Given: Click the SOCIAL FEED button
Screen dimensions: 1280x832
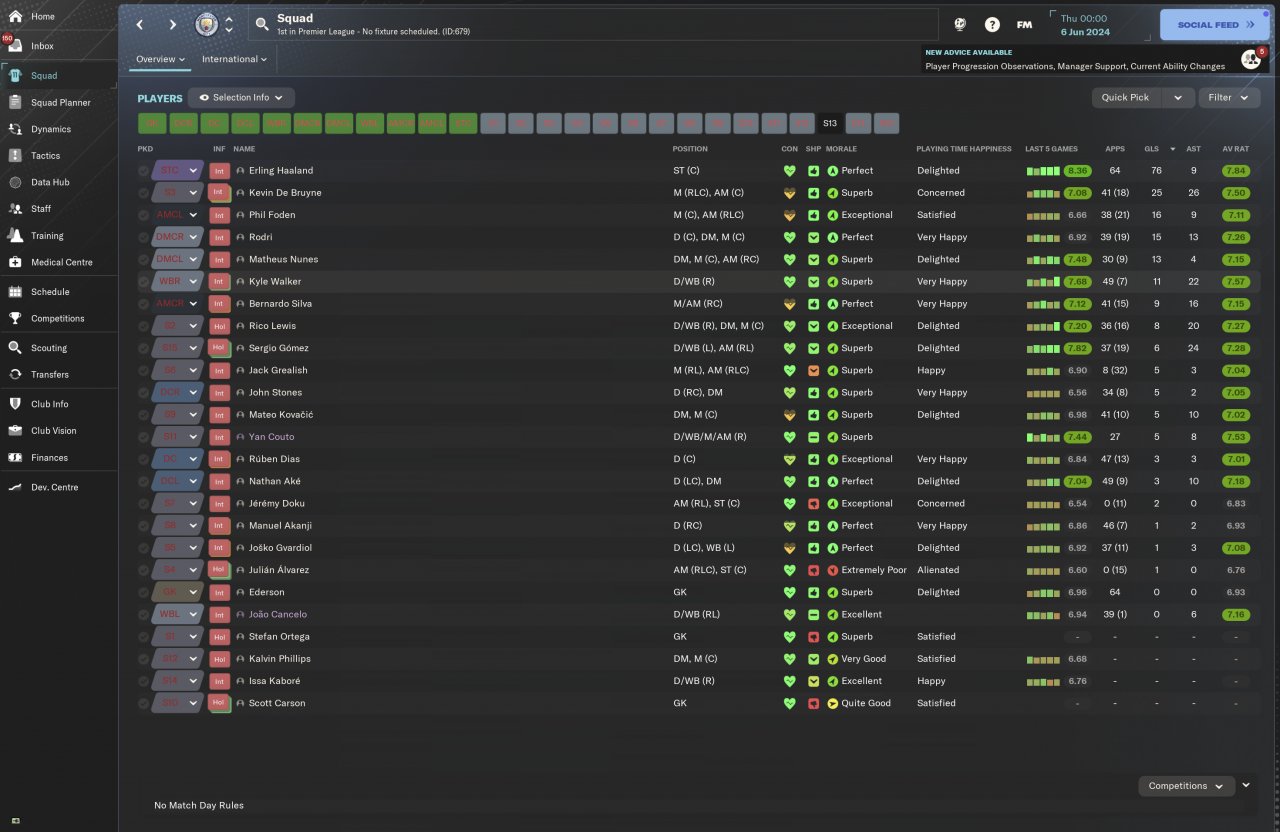Looking at the screenshot, I should [1215, 25].
